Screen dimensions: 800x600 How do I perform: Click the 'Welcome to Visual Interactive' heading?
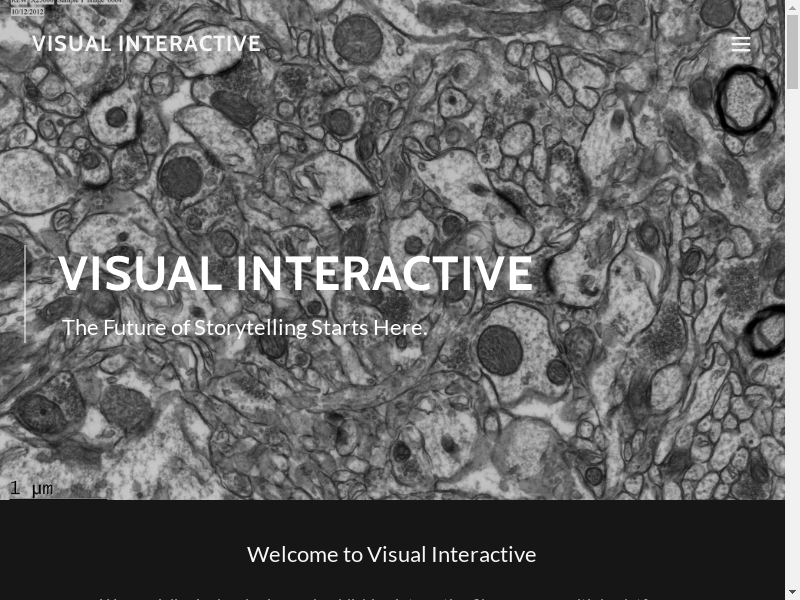point(391,554)
